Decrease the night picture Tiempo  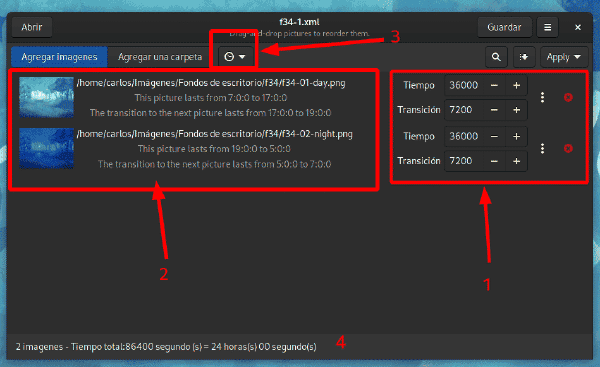click(494, 136)
